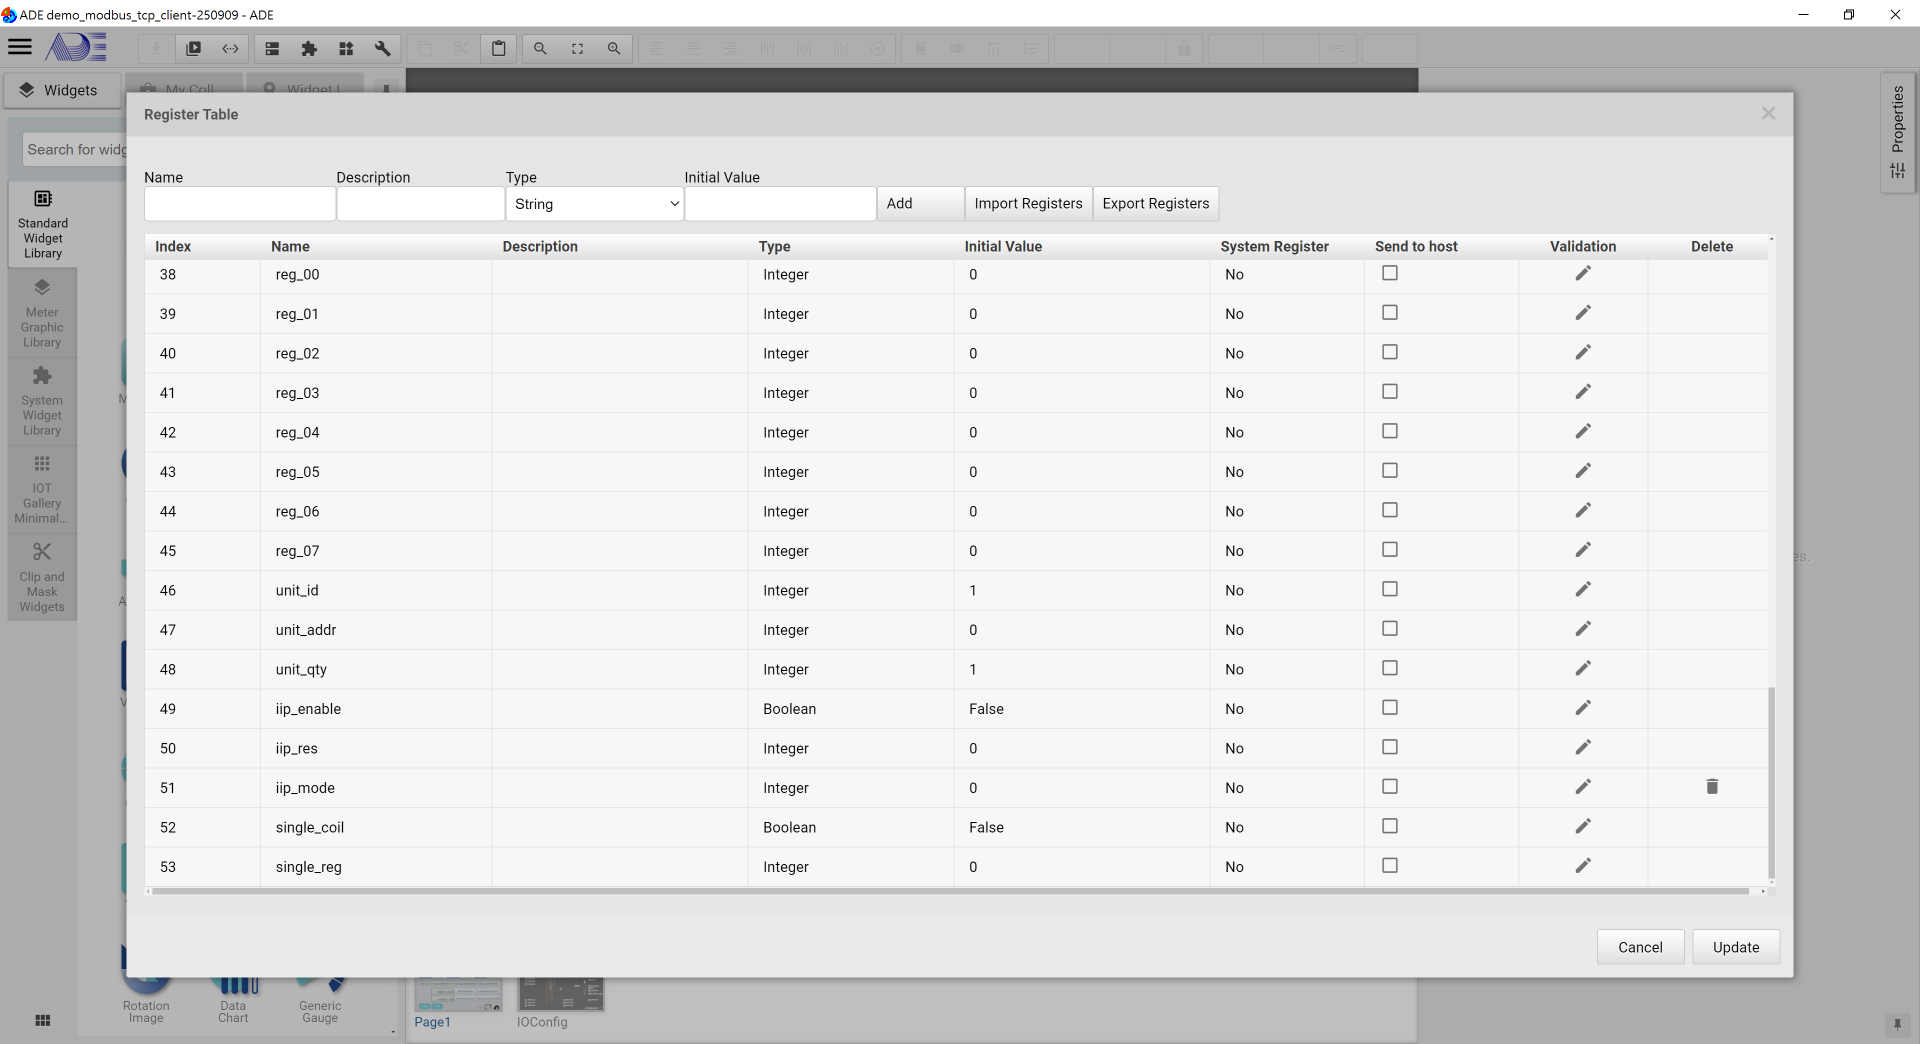This screenshot has width=1920, height=1044.
Task: Toggle Send to host for iip_res
Action: coord(1389,747)
